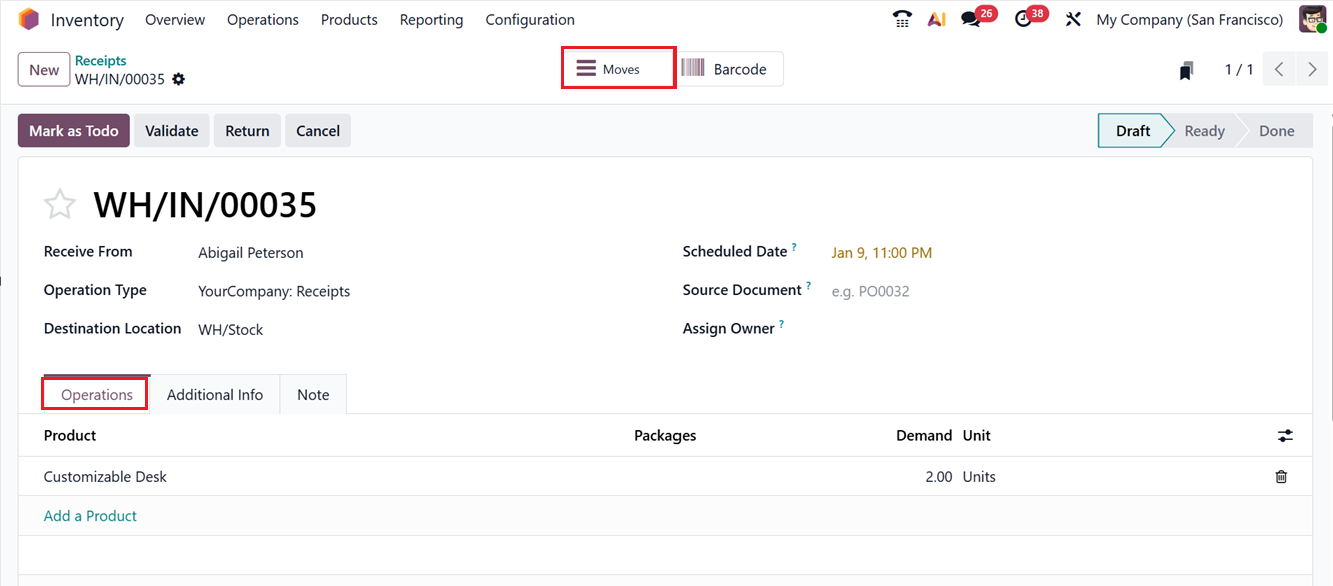
Task: Open optional columns selector on the table
Action: pos(1285,435)
